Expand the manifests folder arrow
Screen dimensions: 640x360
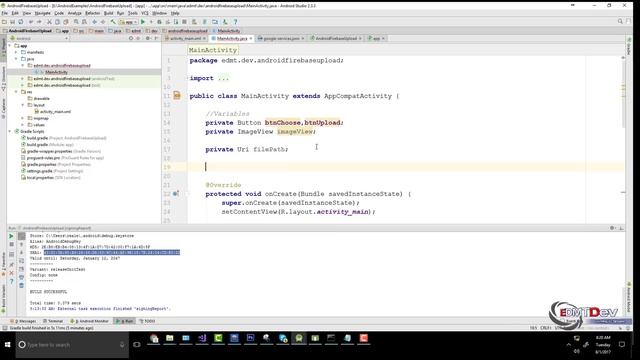click(16, 52)
